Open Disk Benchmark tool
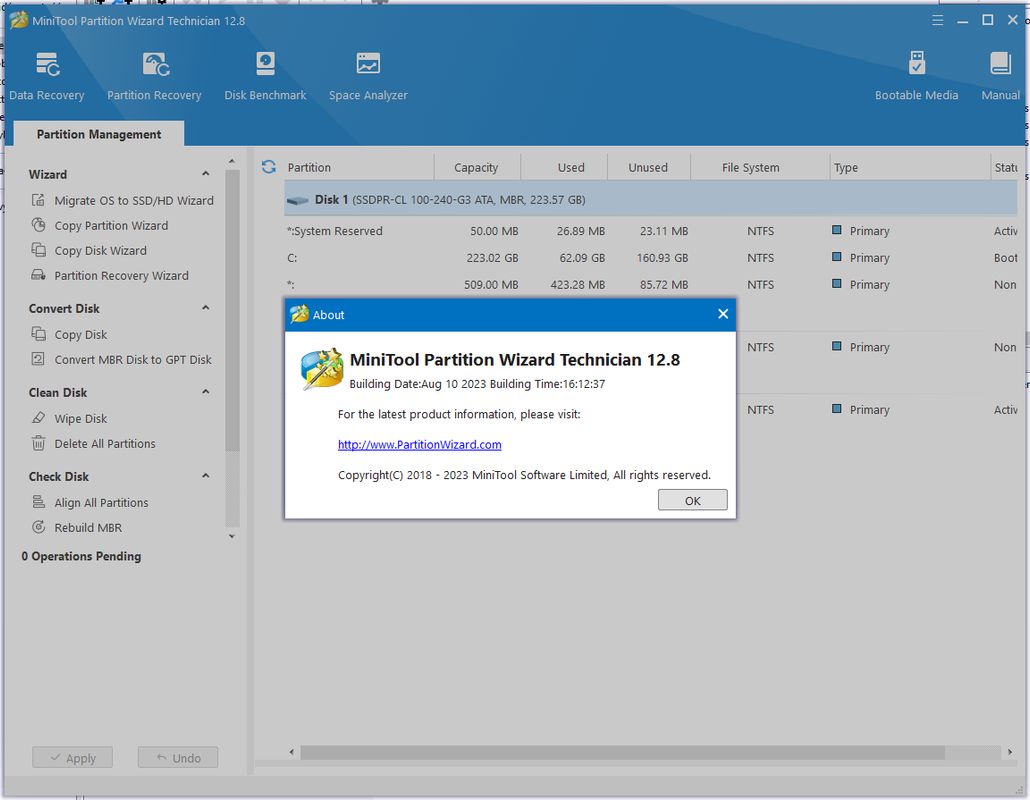 pyautogui.click(x=265, y=76)
